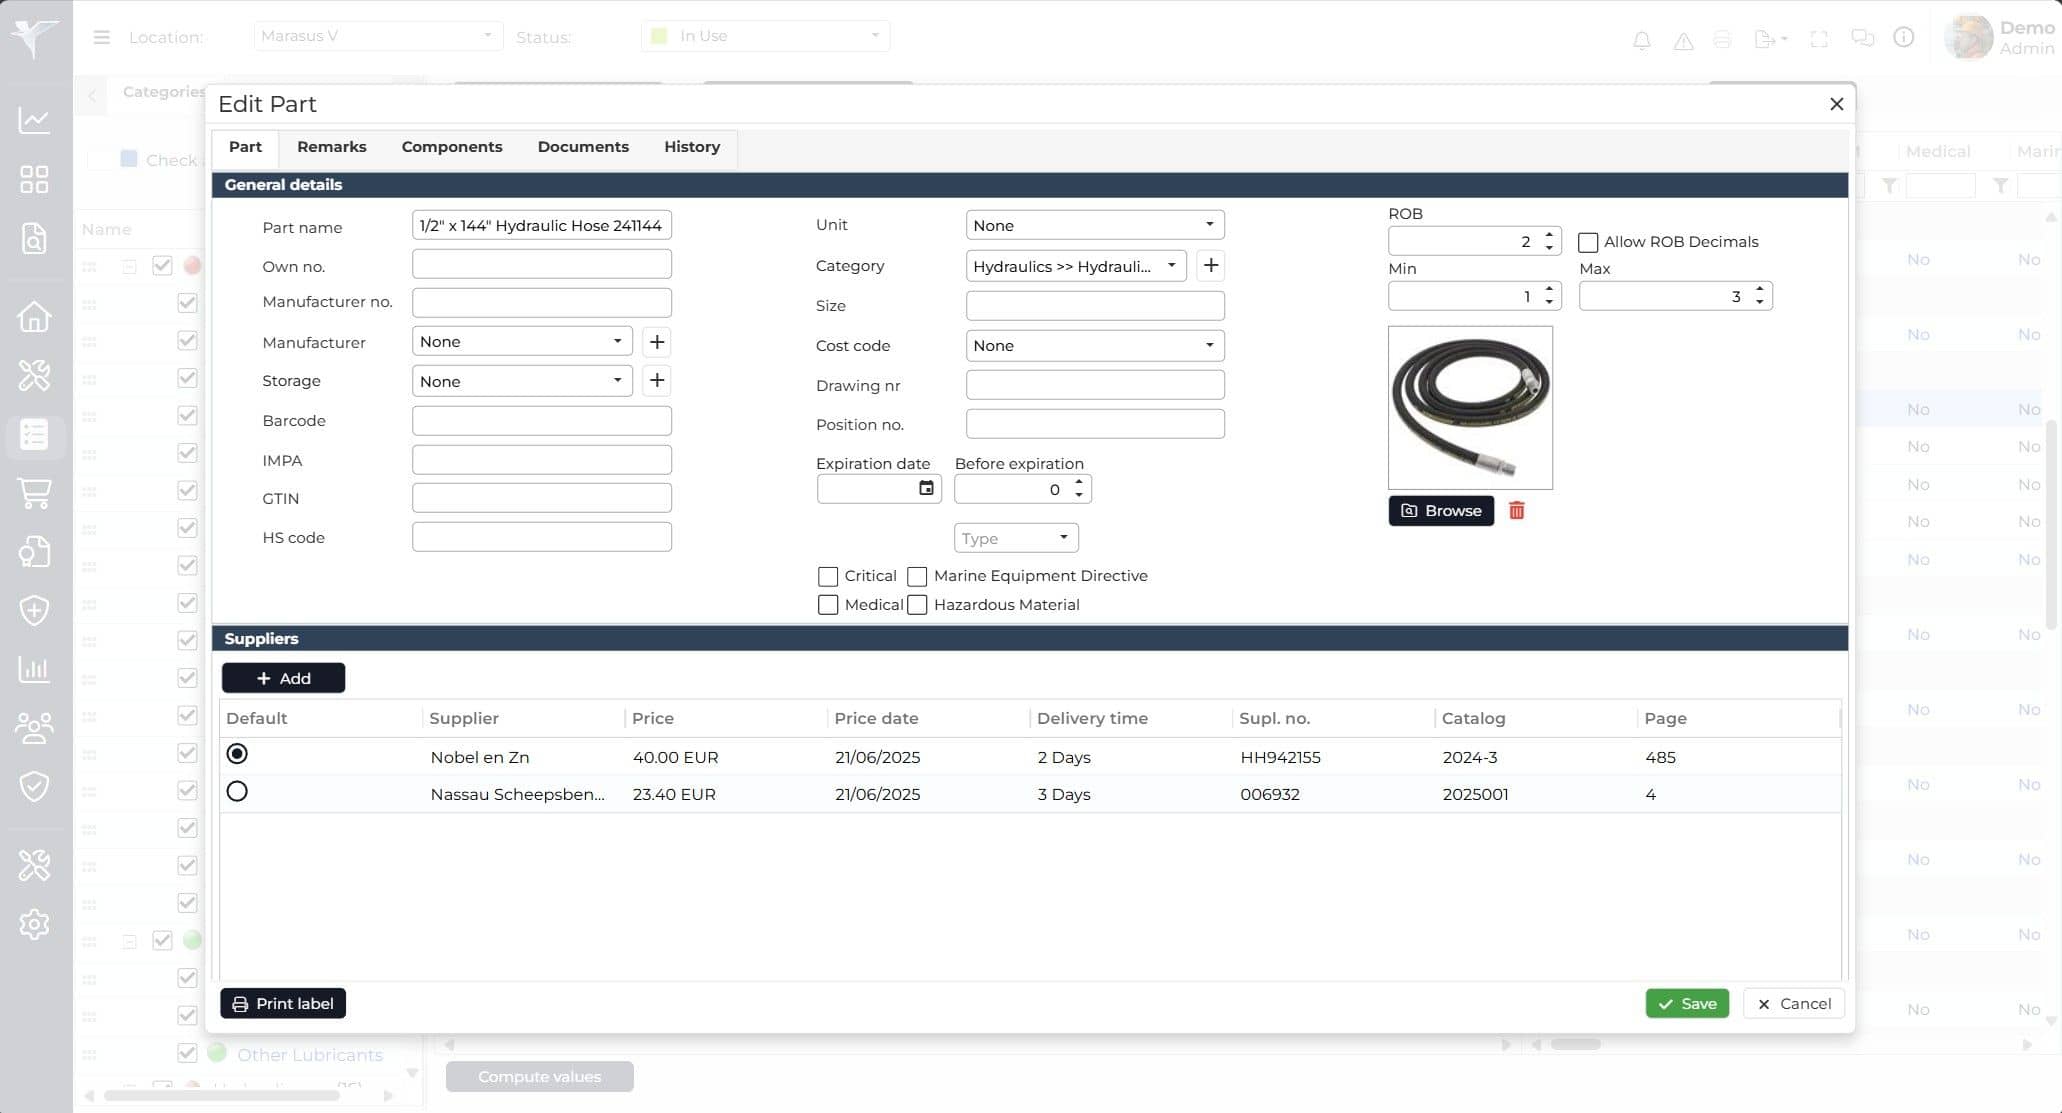Tick the Critical checkbox

827,576
